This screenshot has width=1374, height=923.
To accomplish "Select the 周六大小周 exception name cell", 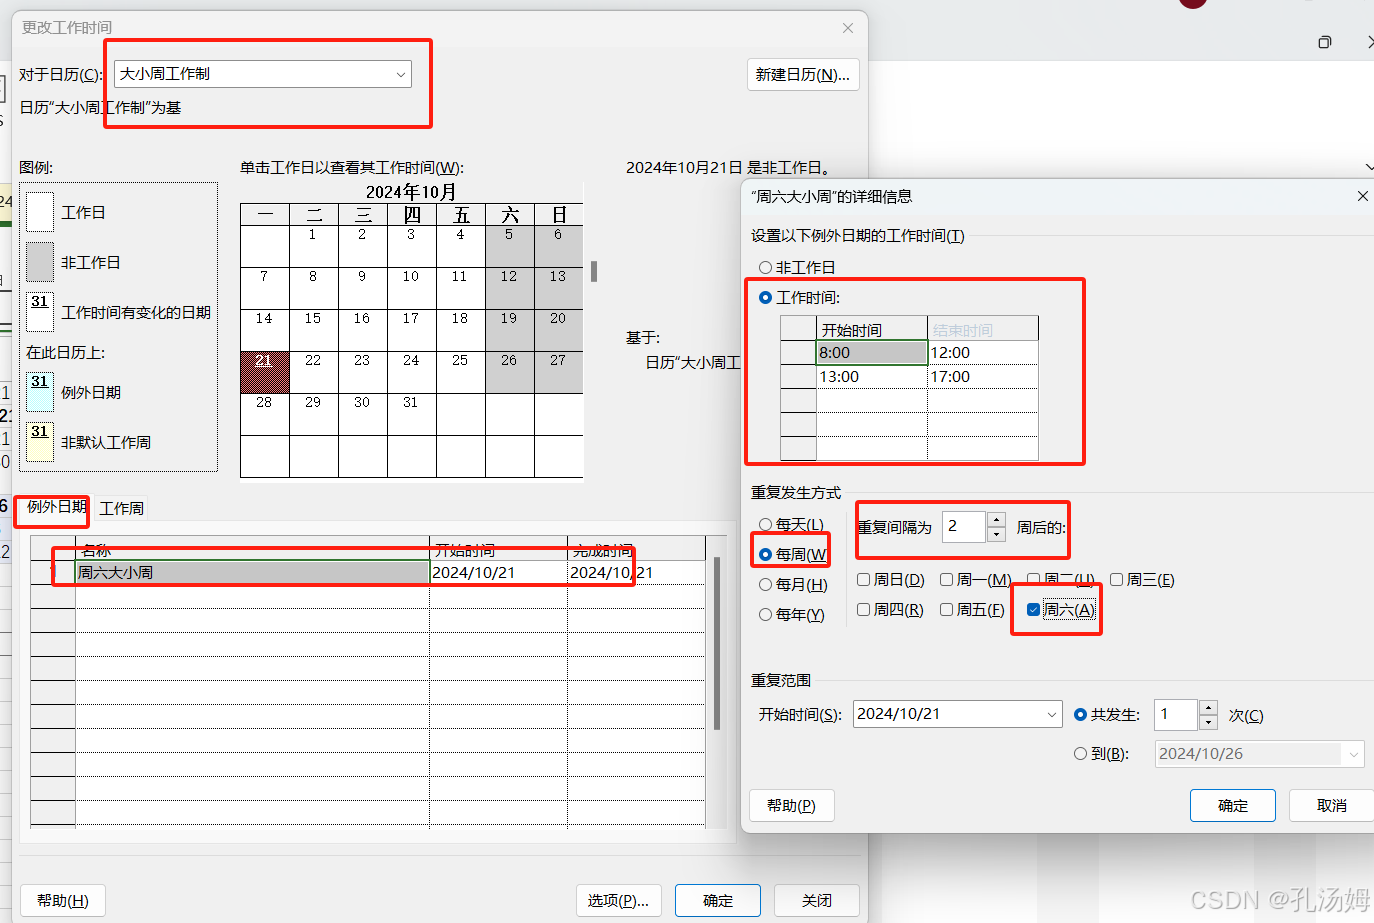I will [x=253, y=572].
